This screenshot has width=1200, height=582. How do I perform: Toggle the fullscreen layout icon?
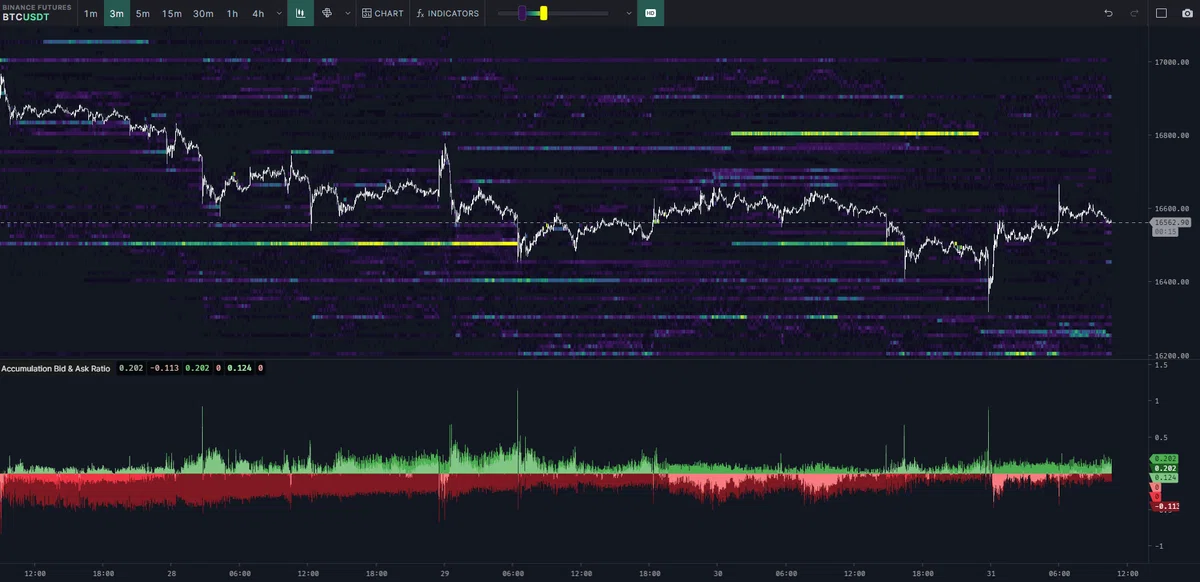click(x=1161, y=13)
